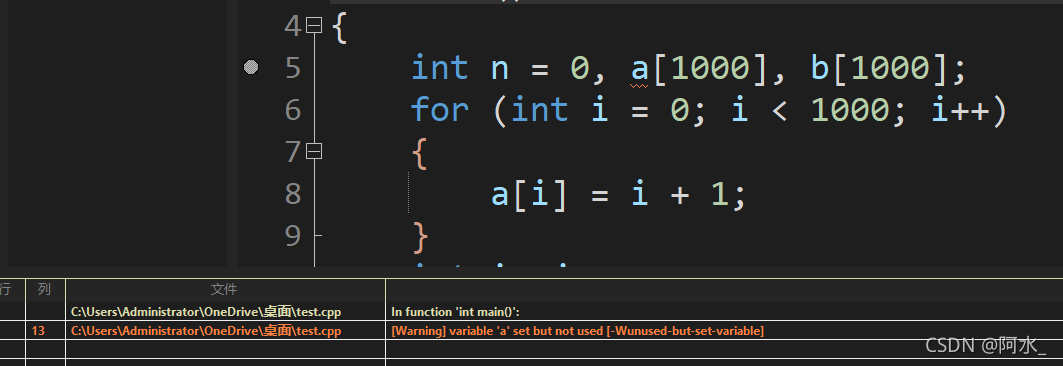Select line number 9 in gutter

[x=293, y=235]
